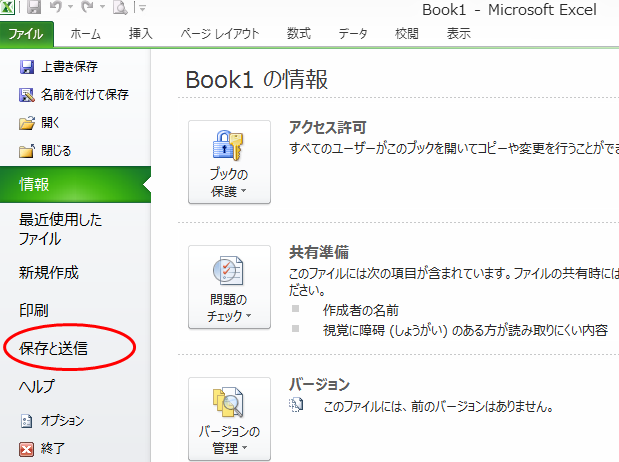This screenshot has width=619, height=462.
Task: Click the オプション settings icon
Action: pyautogui.click(x=26, y=421)
